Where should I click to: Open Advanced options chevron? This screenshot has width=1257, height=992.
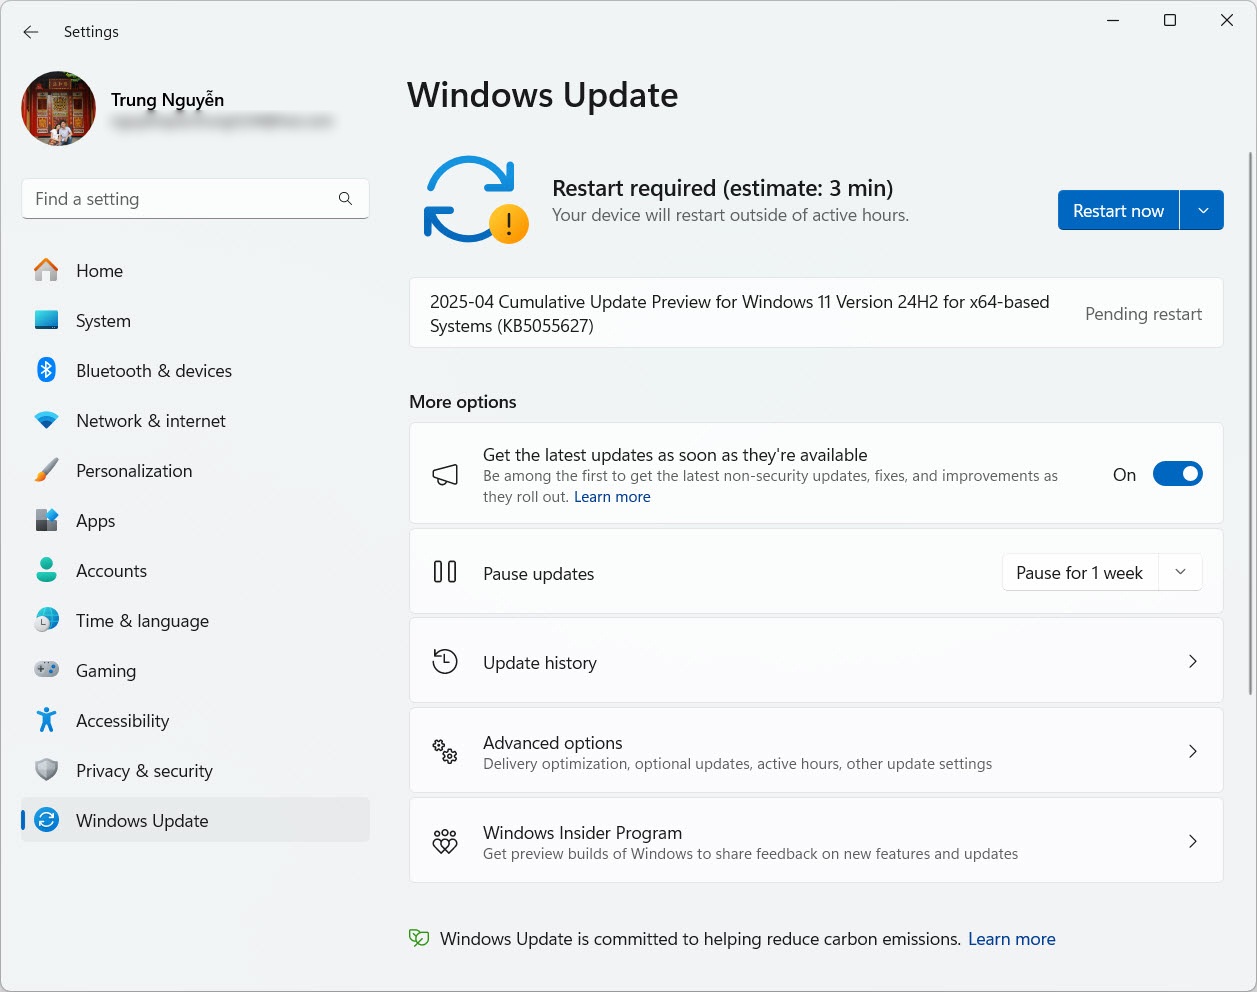pos(1192,751)
